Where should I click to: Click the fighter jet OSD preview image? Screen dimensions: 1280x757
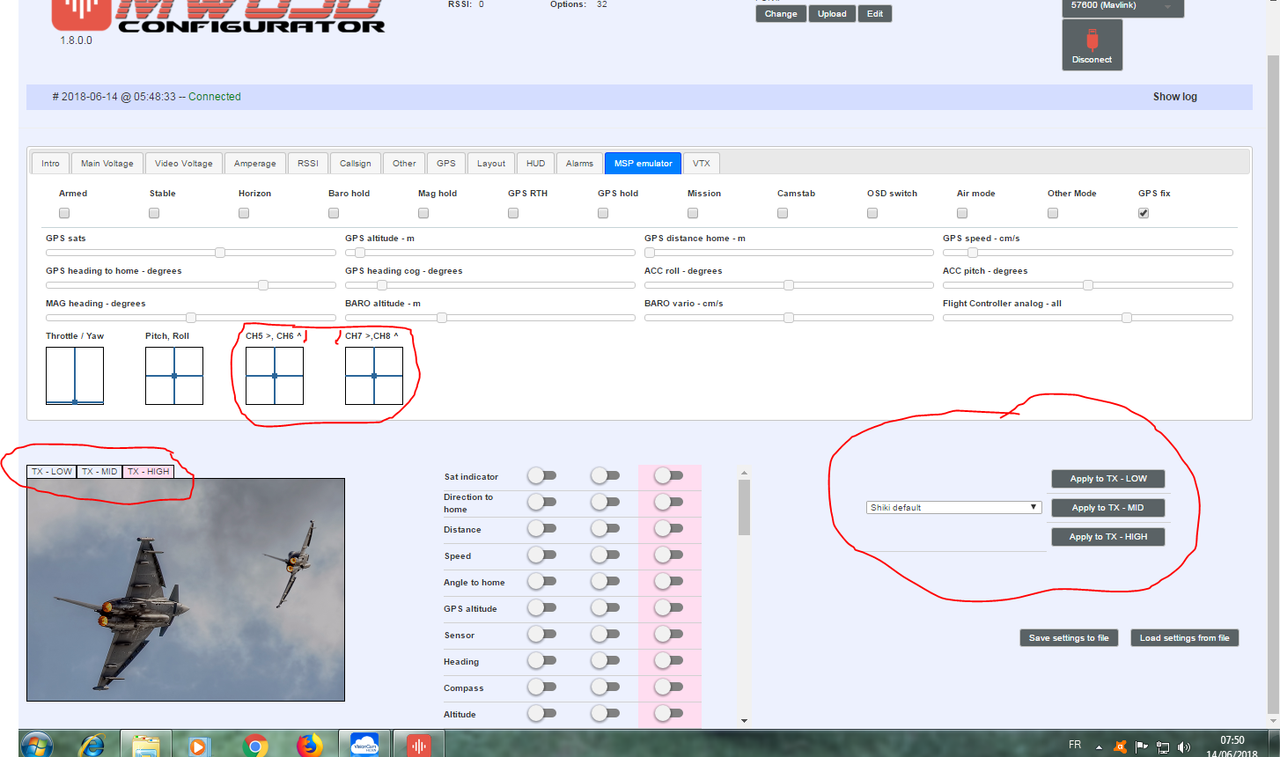point(186,589)
